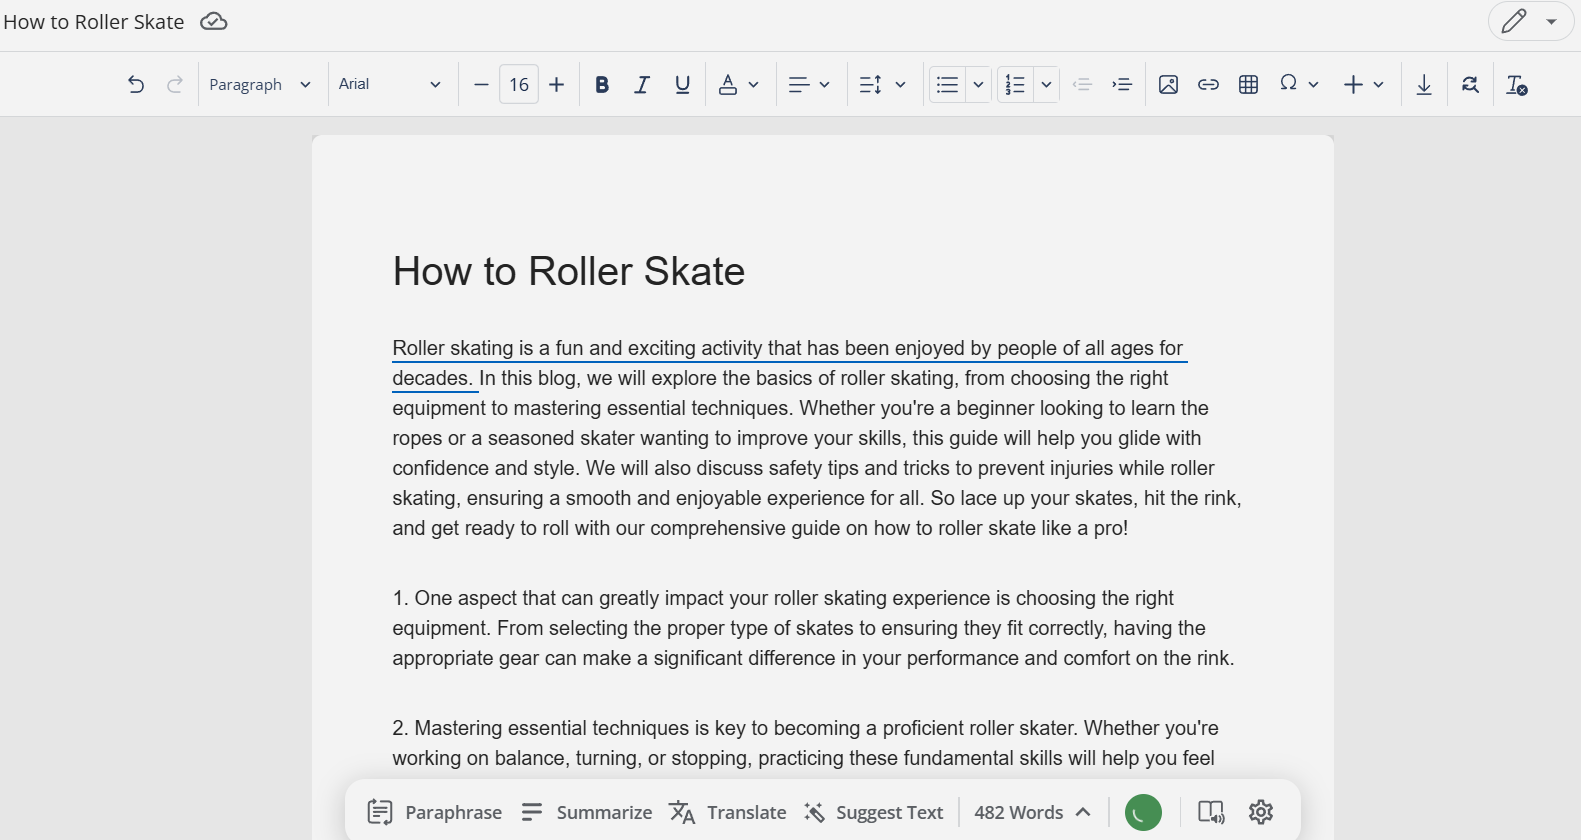Image resolution: width=1581 pixels, height=840 pixels.
Task: Click the clear formatting icon
Action: point(1517,85)
